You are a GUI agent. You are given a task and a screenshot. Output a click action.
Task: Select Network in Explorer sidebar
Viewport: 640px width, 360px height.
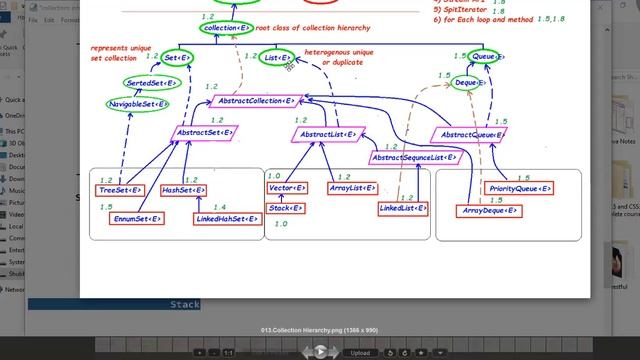(12, 289)
